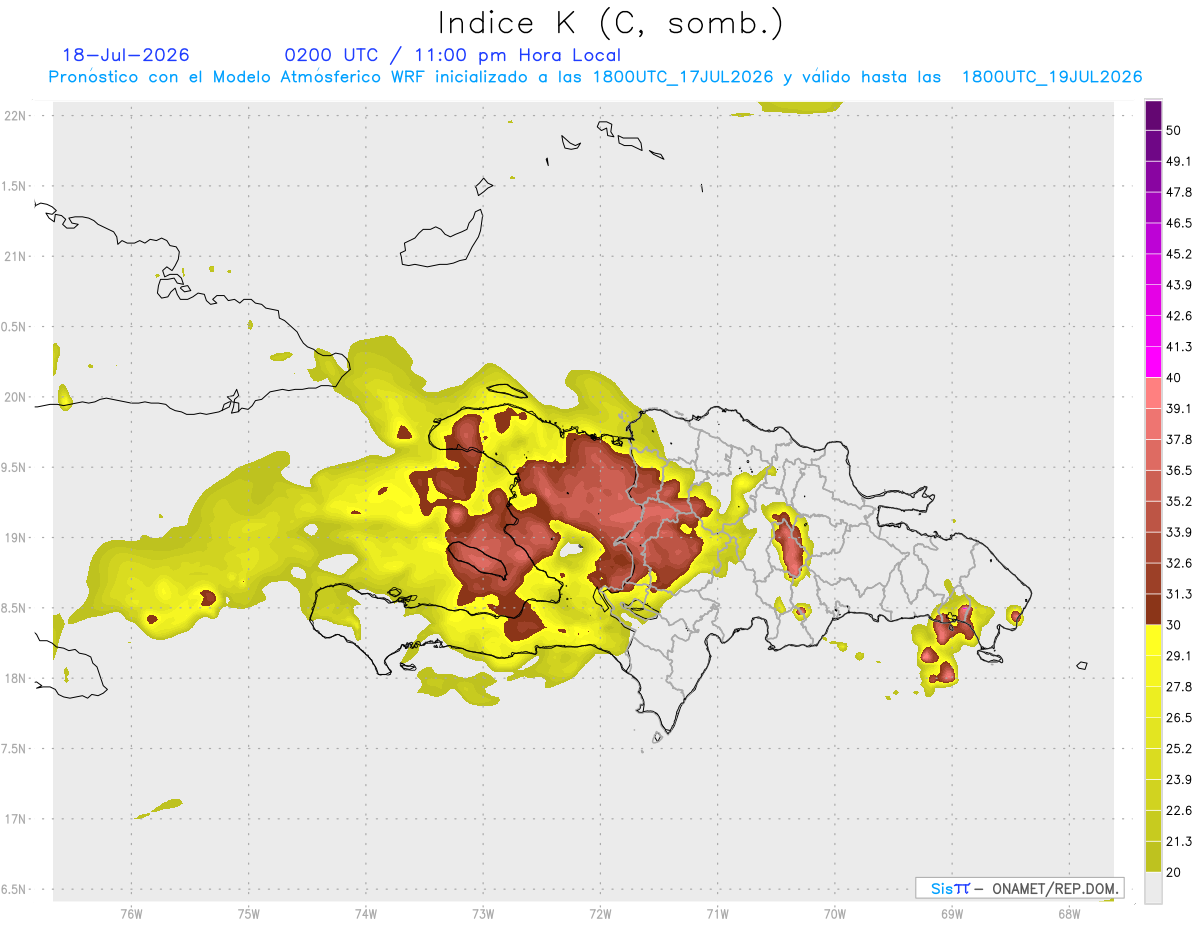The image size is (1200, 927).
Task: Click the colorbar value 41.3
Action: coord(1179,347)
